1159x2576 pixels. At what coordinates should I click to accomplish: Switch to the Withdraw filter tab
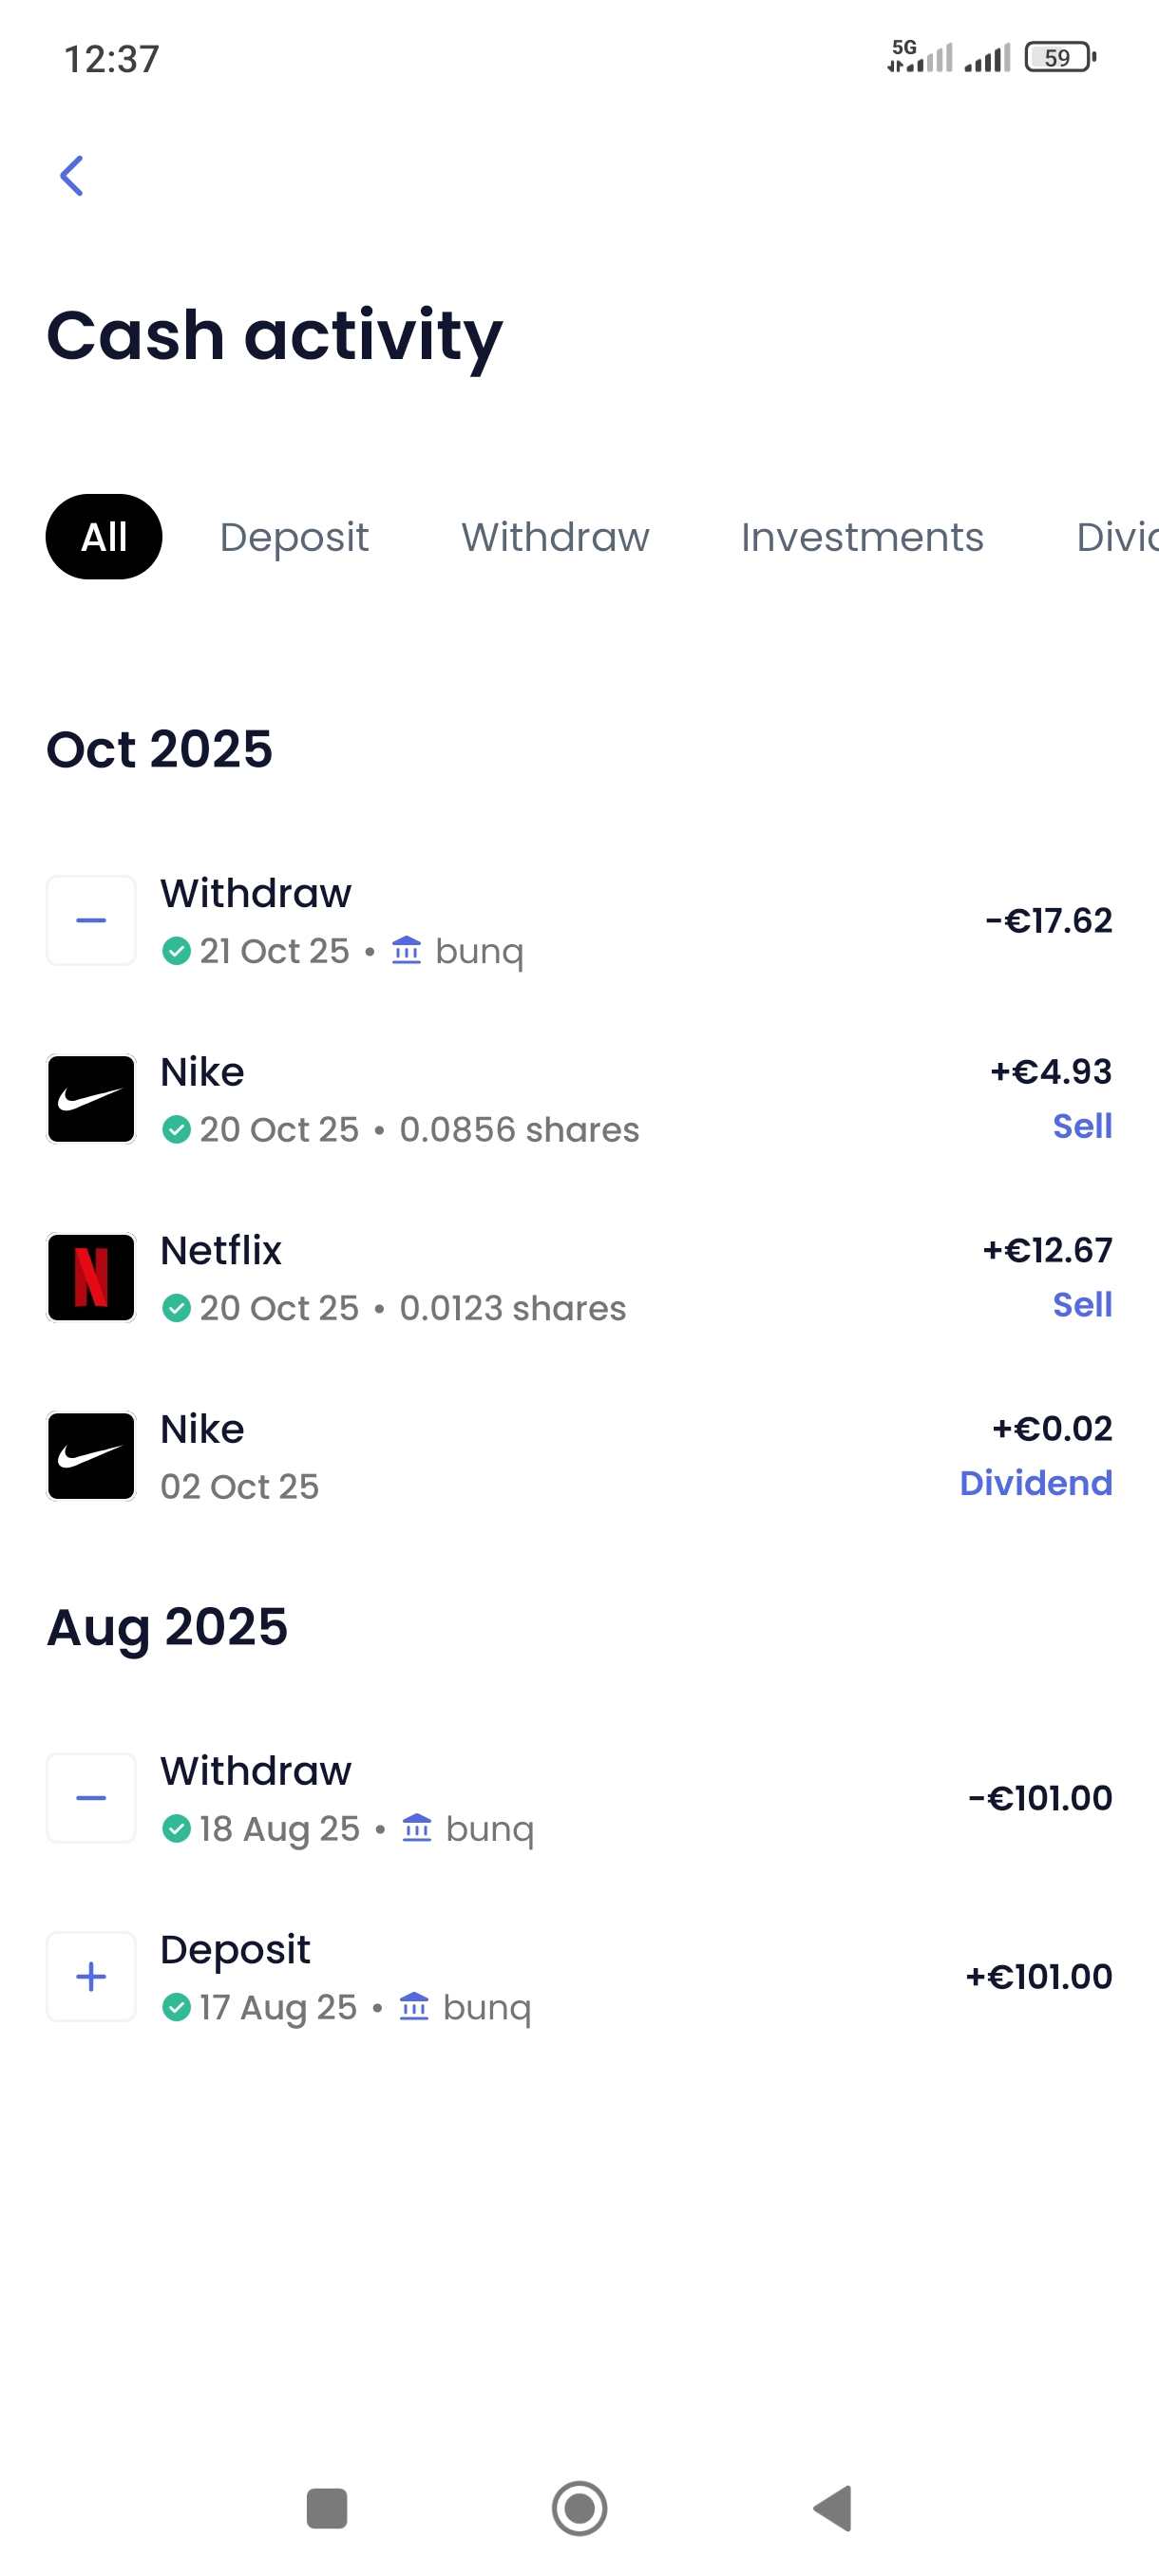pyautogui.click(x=555, y=537)
